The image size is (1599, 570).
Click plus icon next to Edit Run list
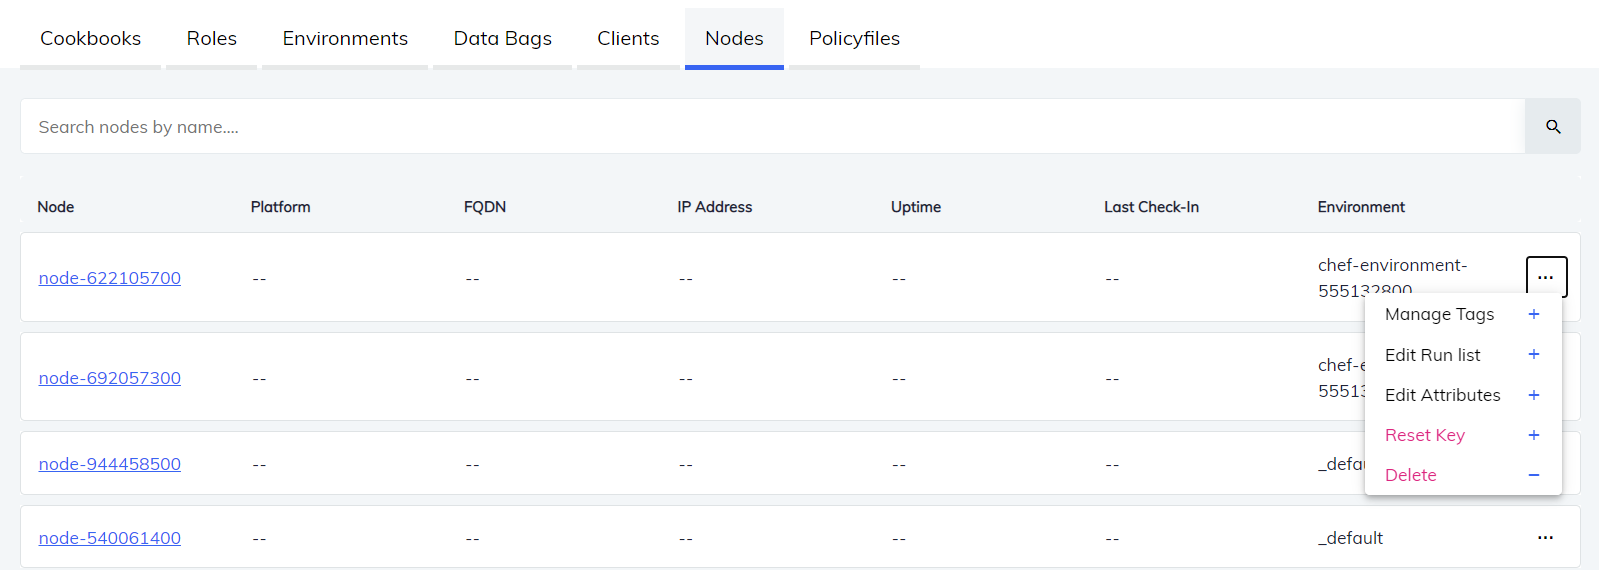(1533, 355)
